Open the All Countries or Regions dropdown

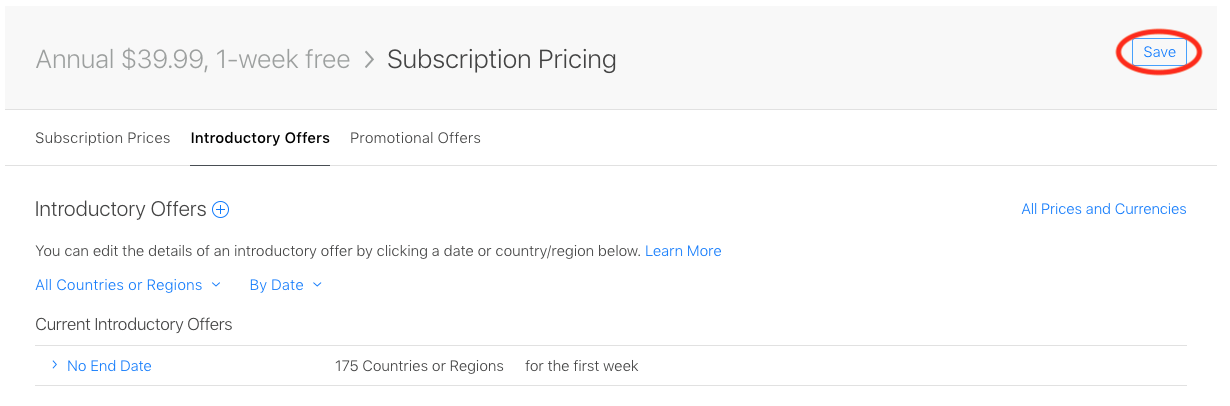[x=128, y=285]
